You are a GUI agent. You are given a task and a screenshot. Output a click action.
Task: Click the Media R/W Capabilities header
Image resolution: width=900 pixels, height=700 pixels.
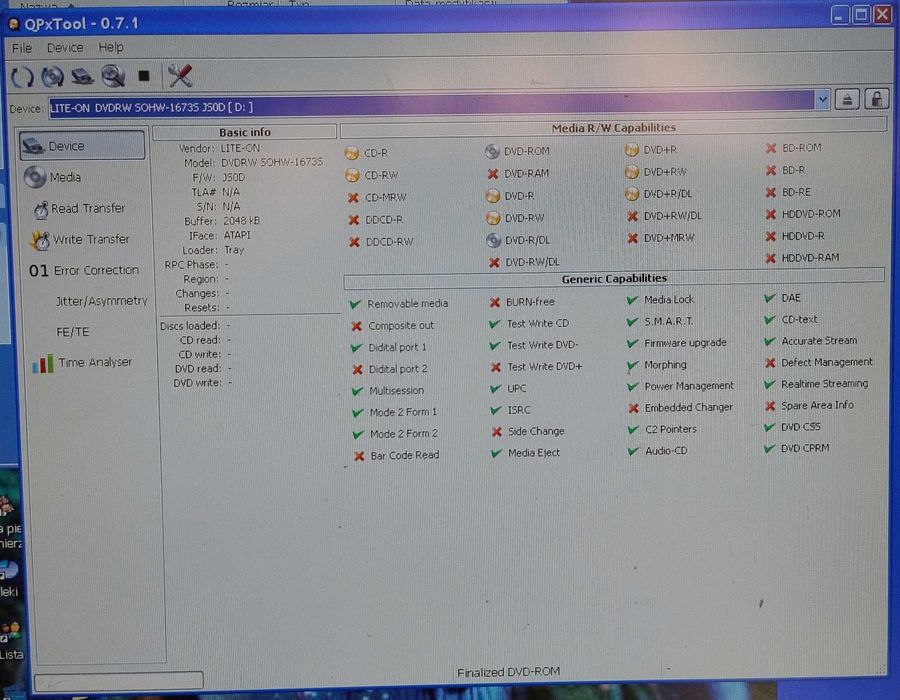[613, 128]
